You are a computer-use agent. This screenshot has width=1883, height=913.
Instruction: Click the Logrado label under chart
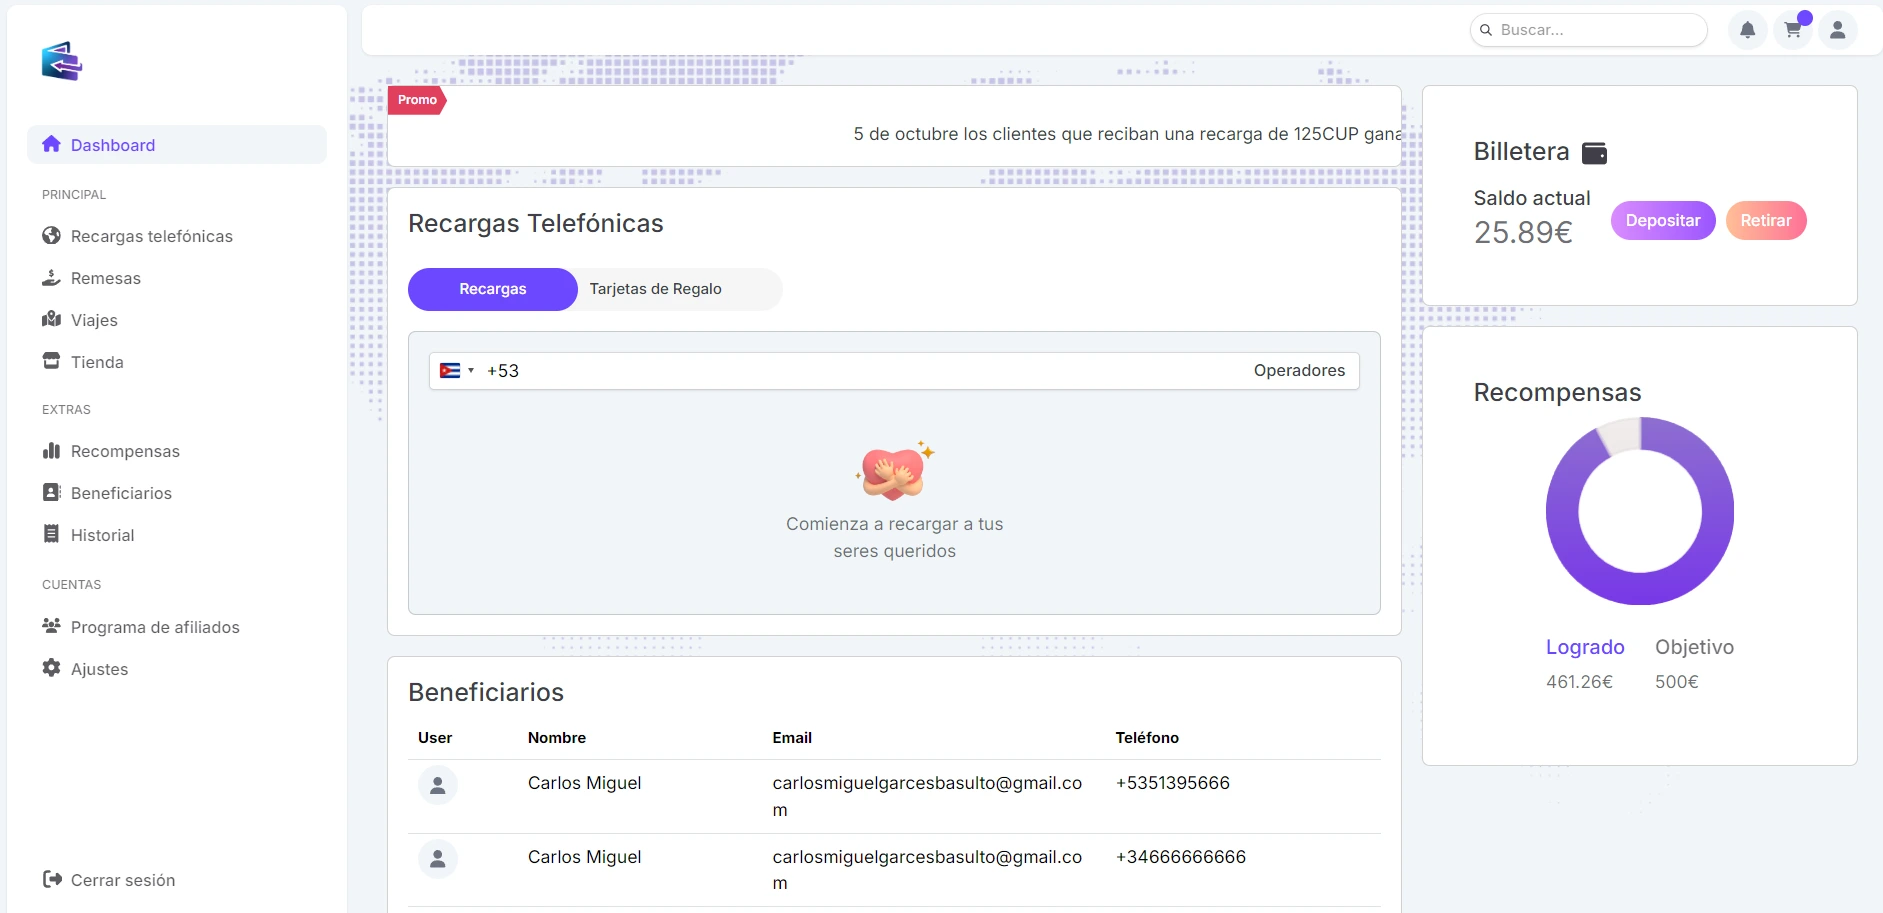[x=1585, y=647]
